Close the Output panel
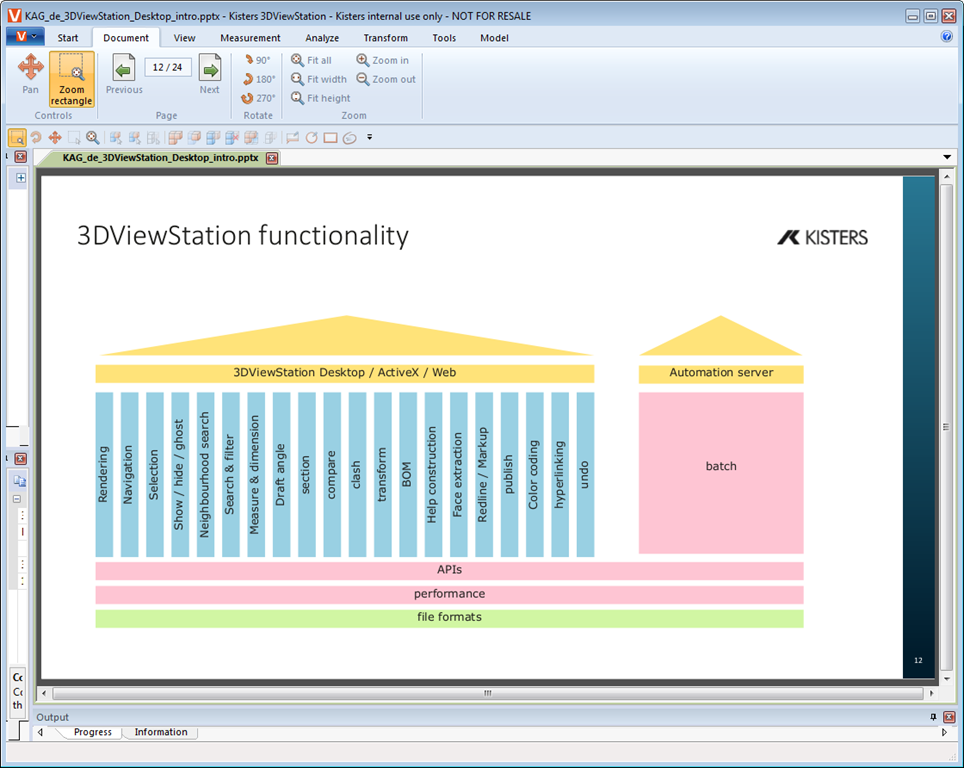This screenshot has height=768, width=964. coord(949,717)
